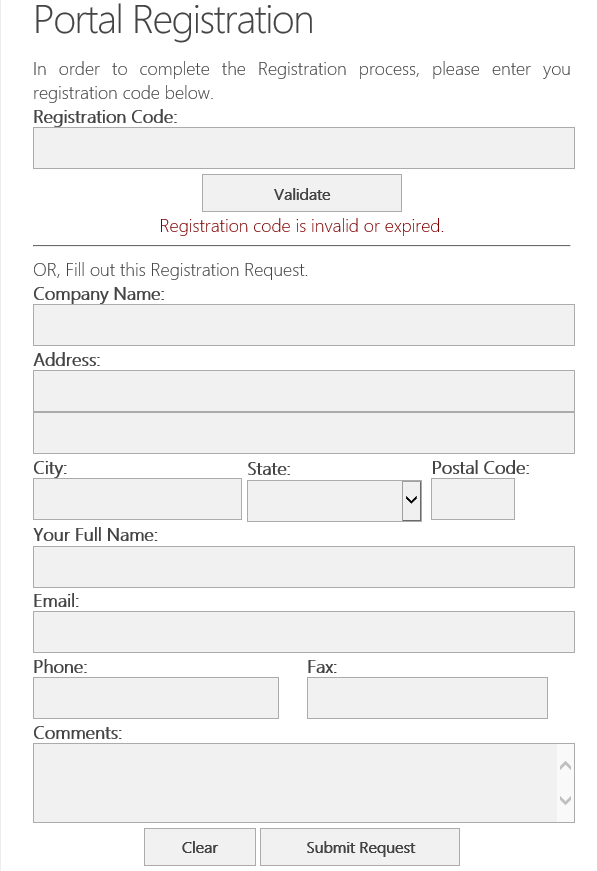Click the City input field
Image resolution: width=597 pixels, height=871 pixels.
pos(137,499)
